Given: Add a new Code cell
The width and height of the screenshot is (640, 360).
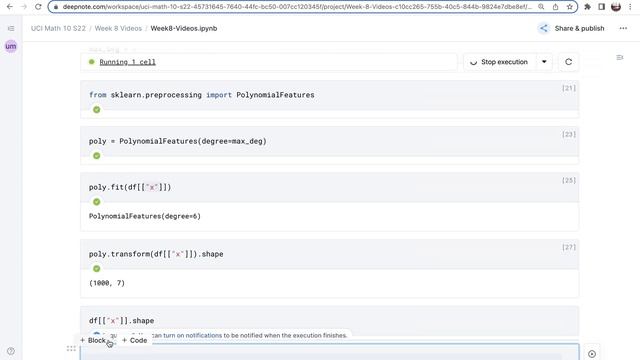Looking at the screenshot, I should (x=134, y=340).
